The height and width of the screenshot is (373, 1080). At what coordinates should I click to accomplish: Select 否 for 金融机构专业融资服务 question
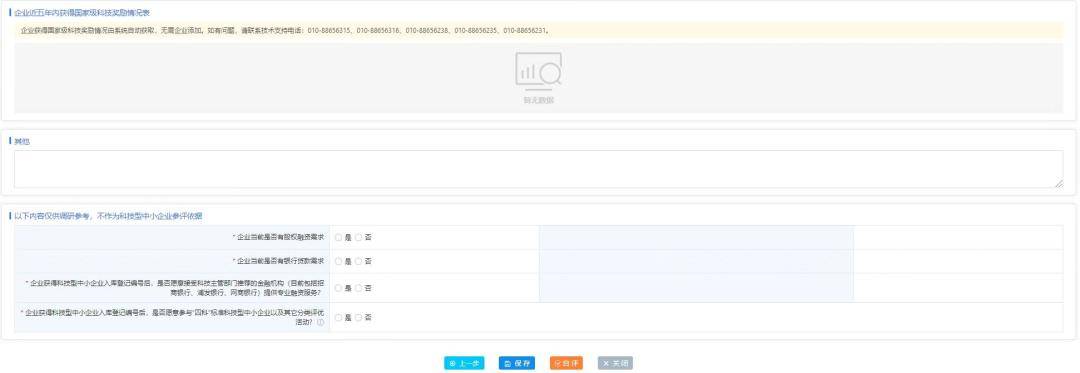[358, 288]
